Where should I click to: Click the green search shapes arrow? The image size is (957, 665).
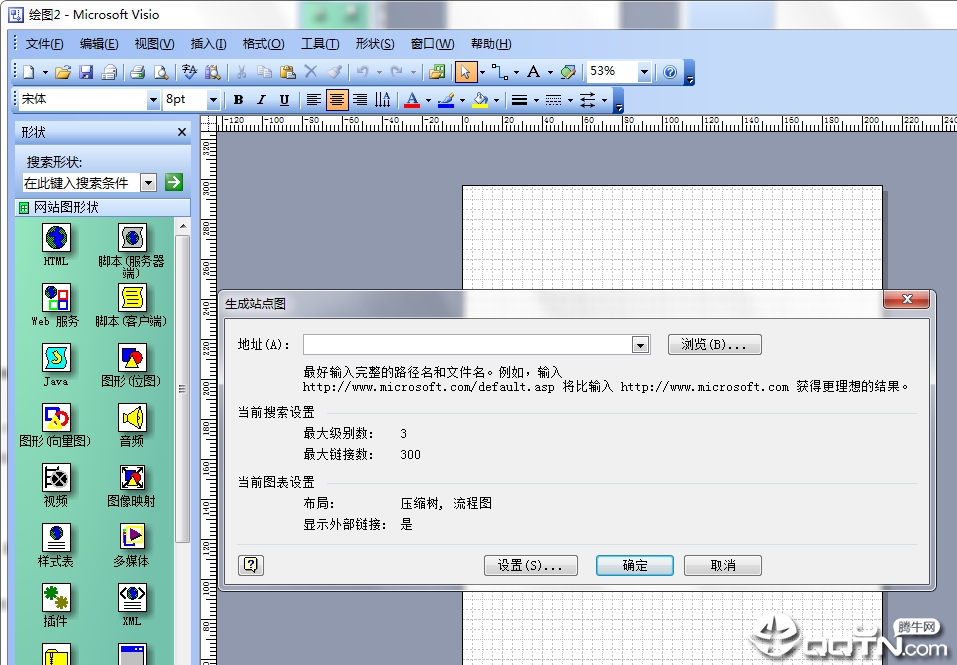pyautogui.click(x=174, y=182)
